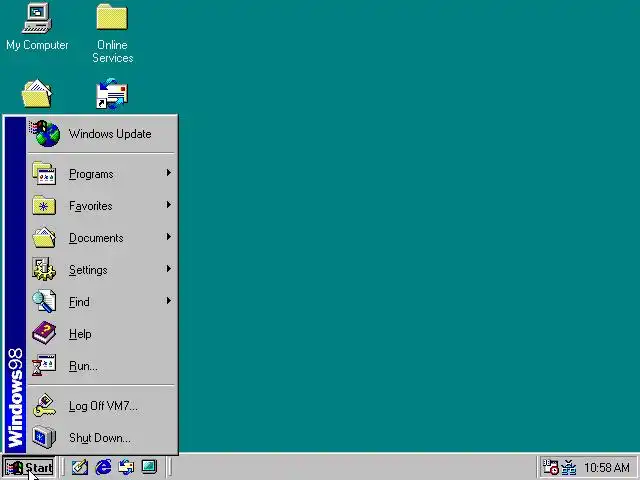
Task: Click the Favorites star folder icon
Action: coord(44,205)
